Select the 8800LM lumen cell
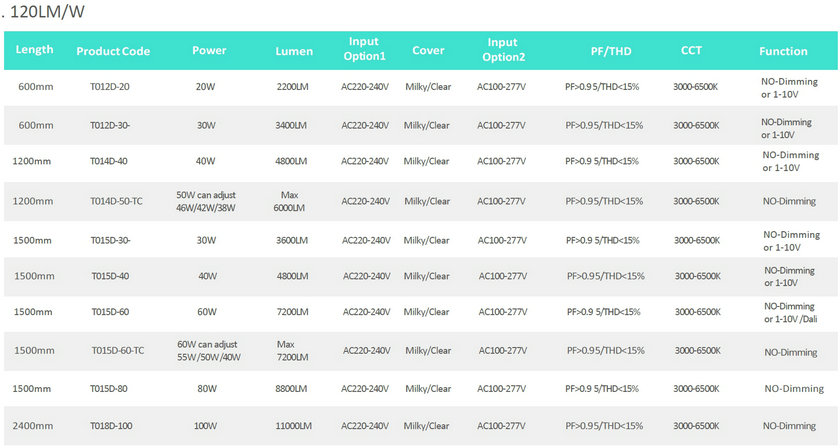This screenshot has height=448, width=840. [291, 389]
